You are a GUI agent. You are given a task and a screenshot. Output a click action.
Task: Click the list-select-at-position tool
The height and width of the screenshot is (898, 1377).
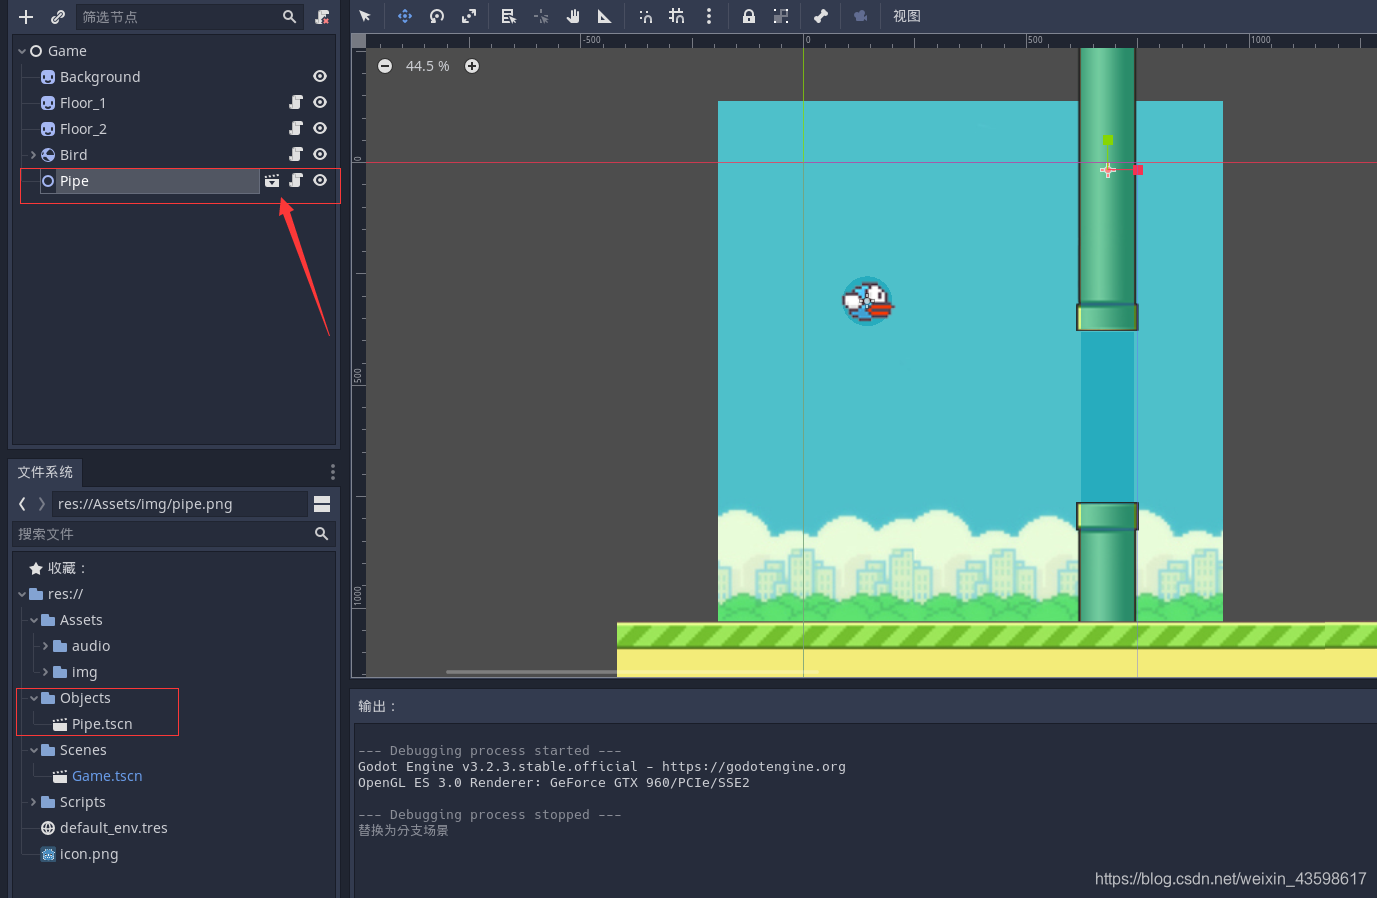(x=509, y=16)
